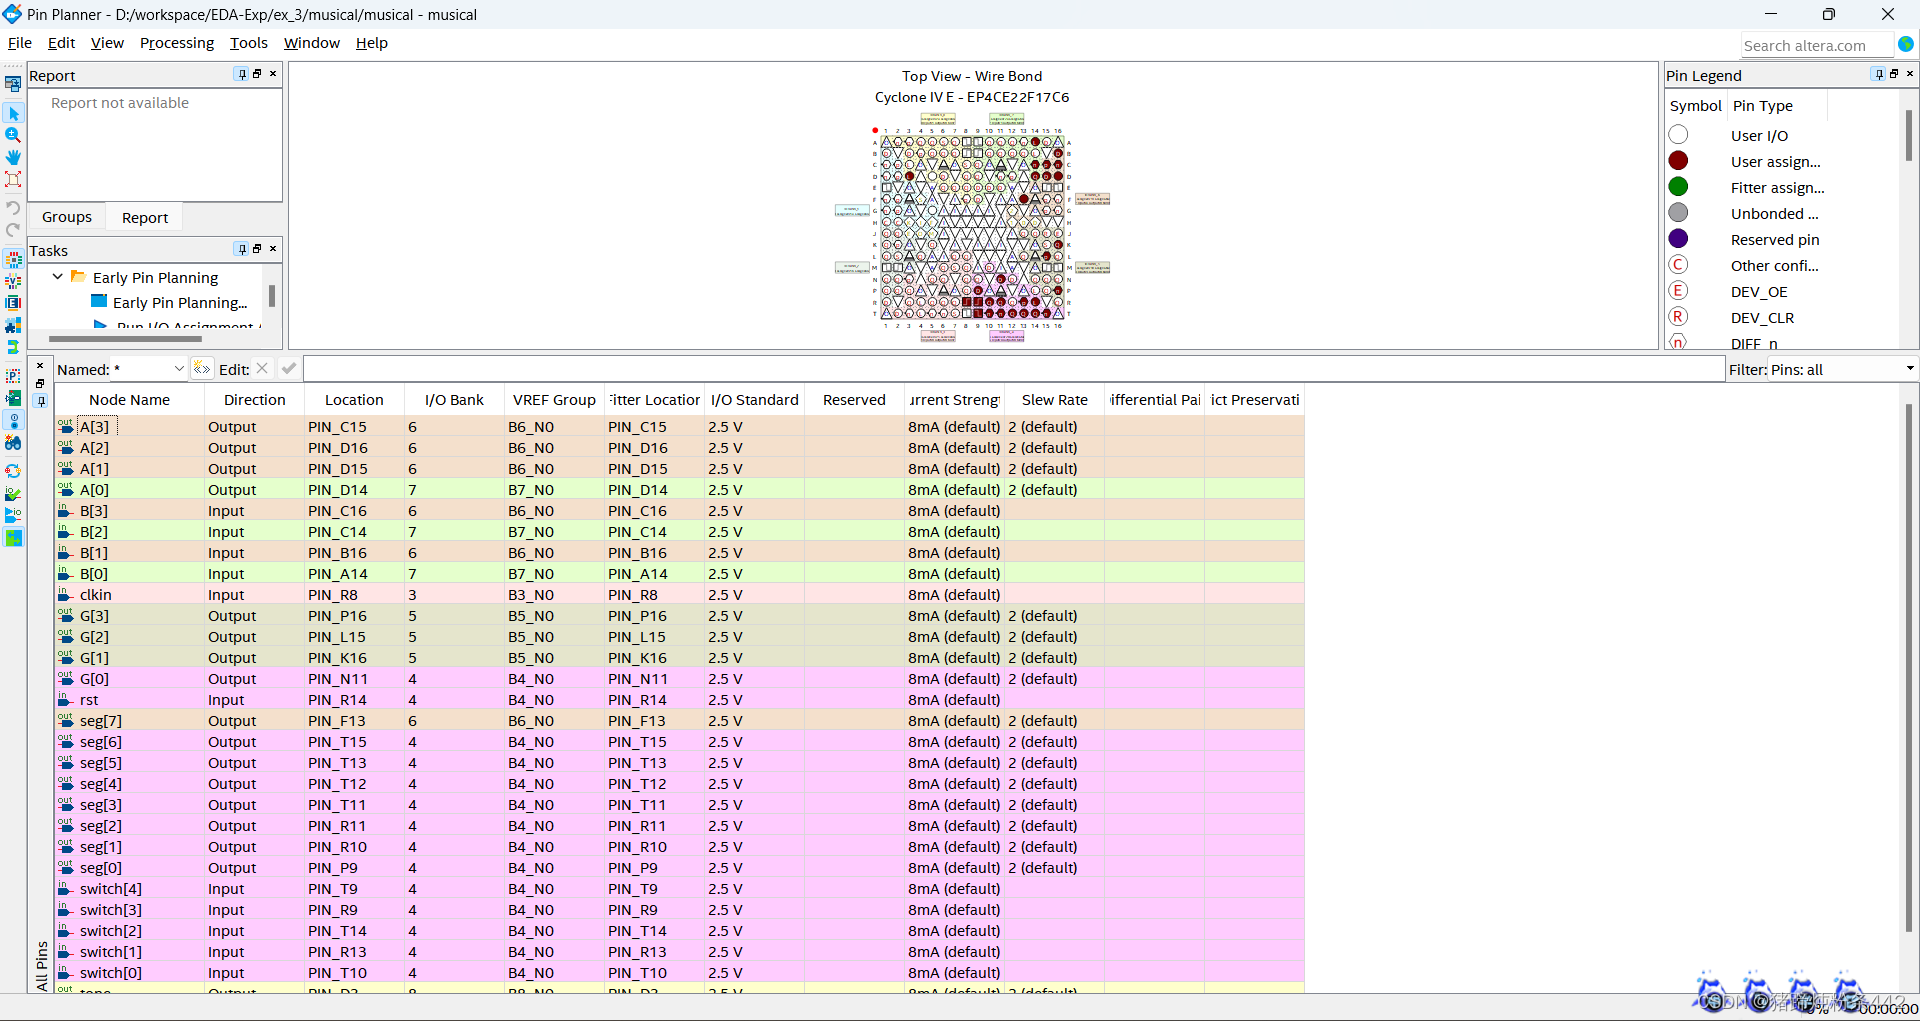
Task: Close the Pin Legend panel
Action: coord(1909,74)
